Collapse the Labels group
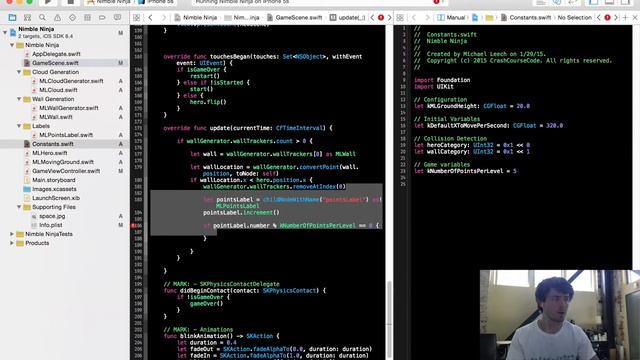640x360 pixels. [x=19, y=126]
